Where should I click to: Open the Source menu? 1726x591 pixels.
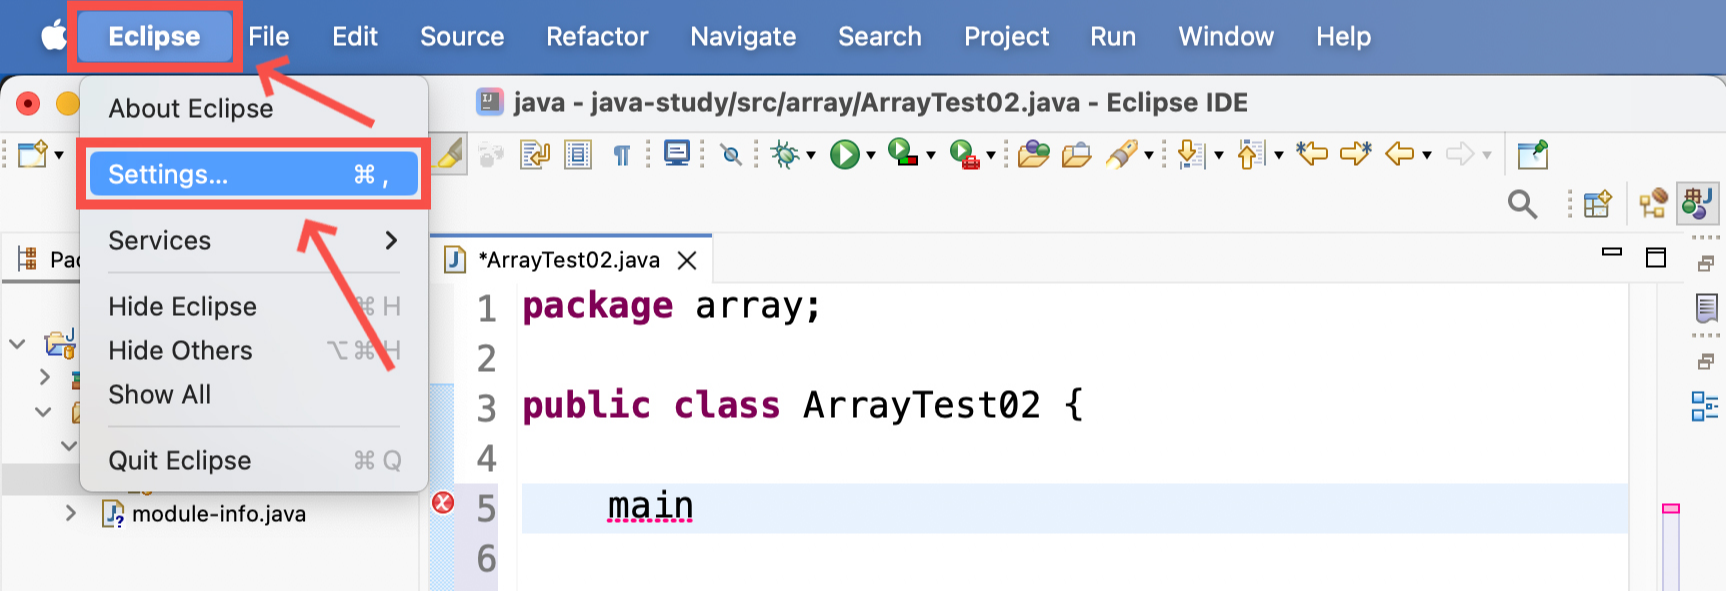tap(462, 37)
